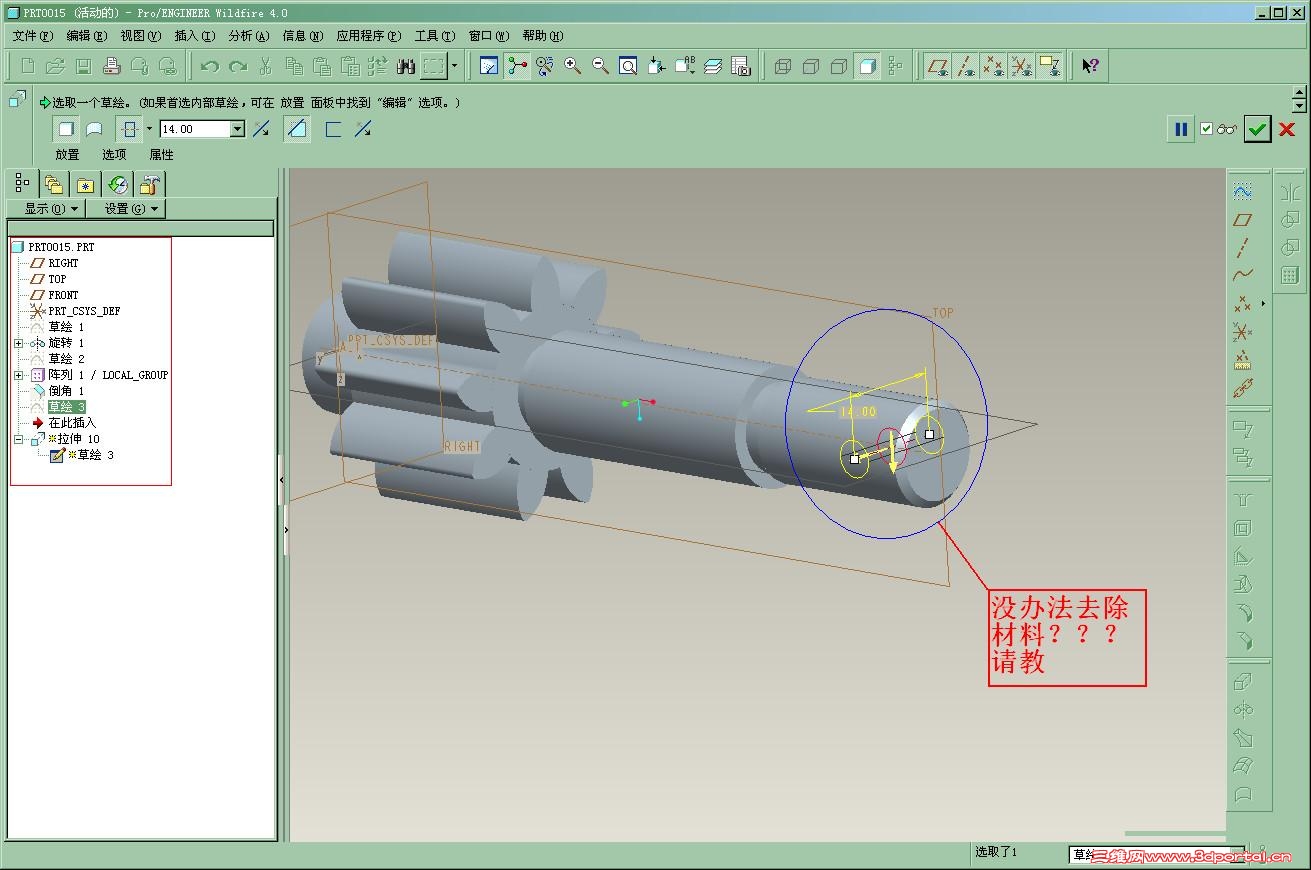This screenshot has width=1311, height=870.
Task: Click the Shell tool icon
Action: [1243, 528]
